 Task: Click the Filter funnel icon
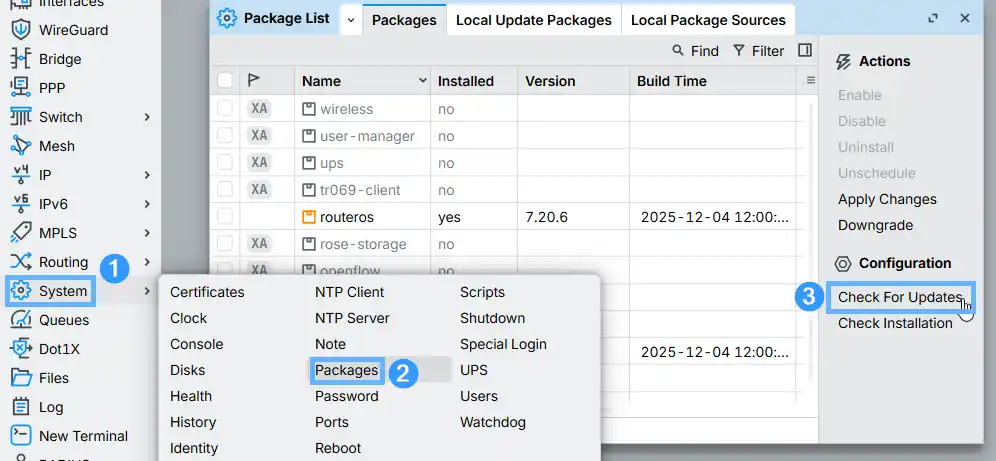[739, 50]
